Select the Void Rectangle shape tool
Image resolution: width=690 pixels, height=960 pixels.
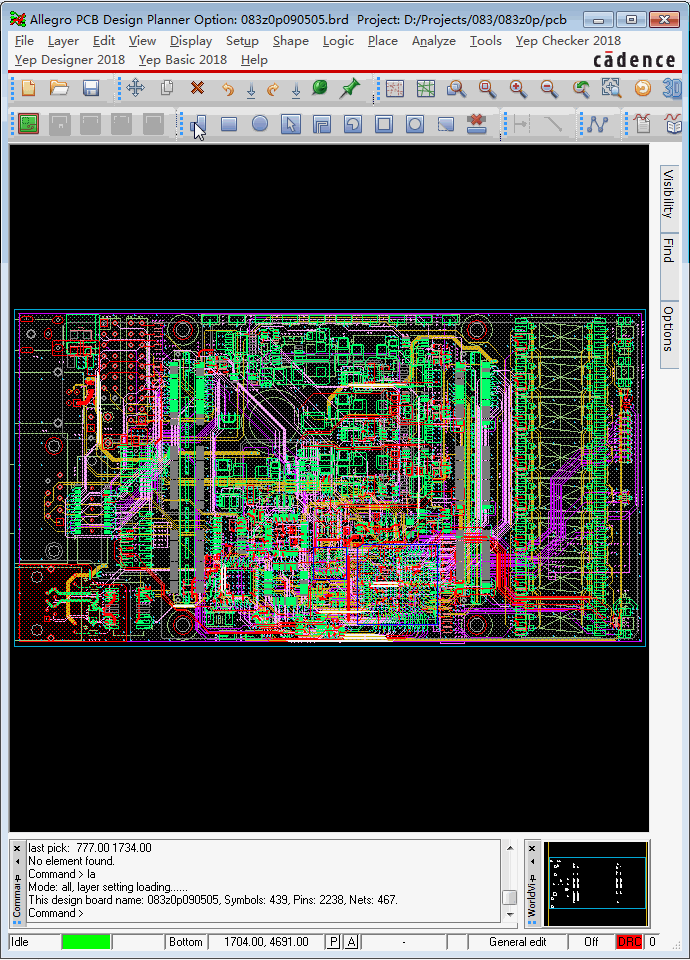(x=384, y=124)
